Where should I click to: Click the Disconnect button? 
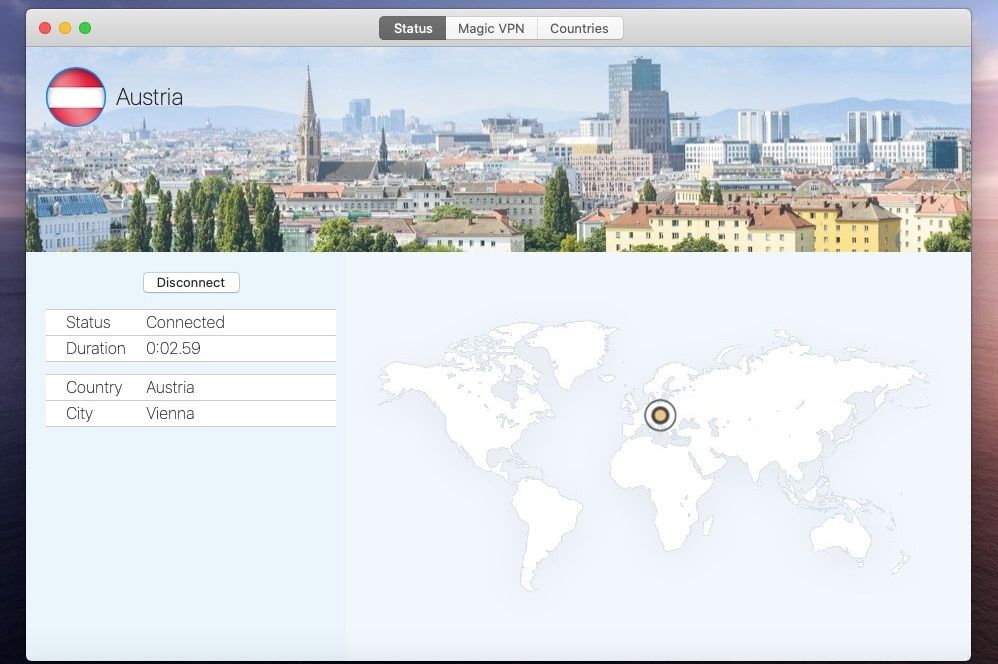(191, 282)
